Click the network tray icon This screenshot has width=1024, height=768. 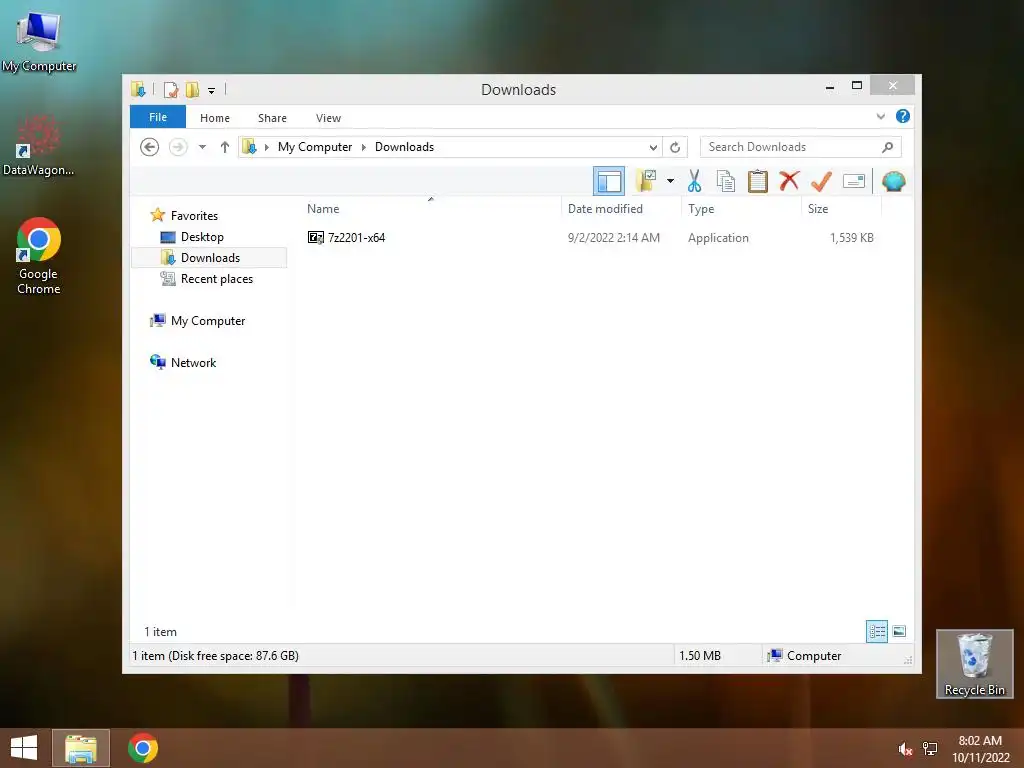(x=930, y=749)
